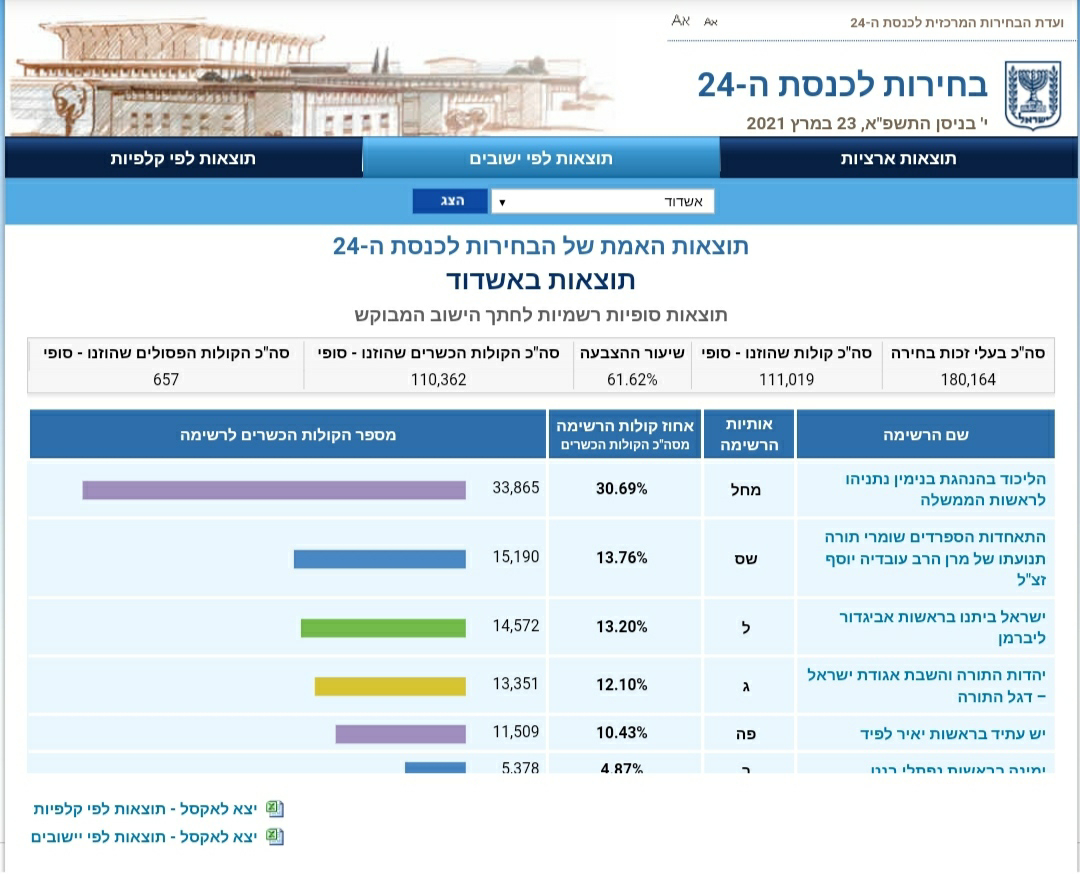
Task: Click the Shas party name 'התאחדות הספרדים שומרי תורה'
Action: (935, 537)
